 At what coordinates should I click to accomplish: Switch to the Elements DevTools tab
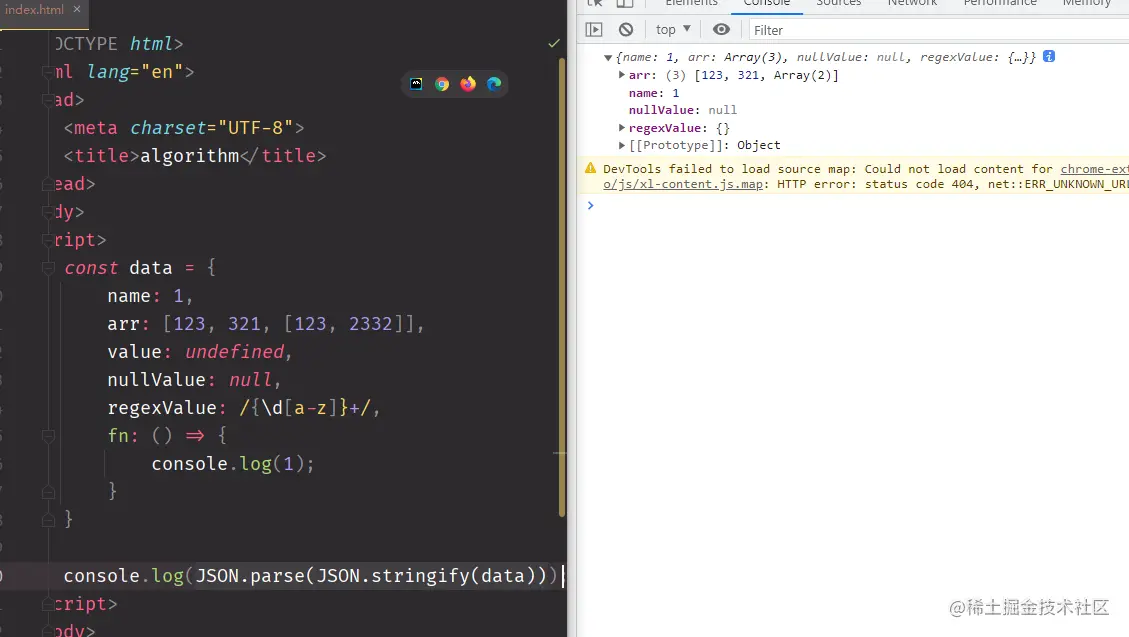691,4
